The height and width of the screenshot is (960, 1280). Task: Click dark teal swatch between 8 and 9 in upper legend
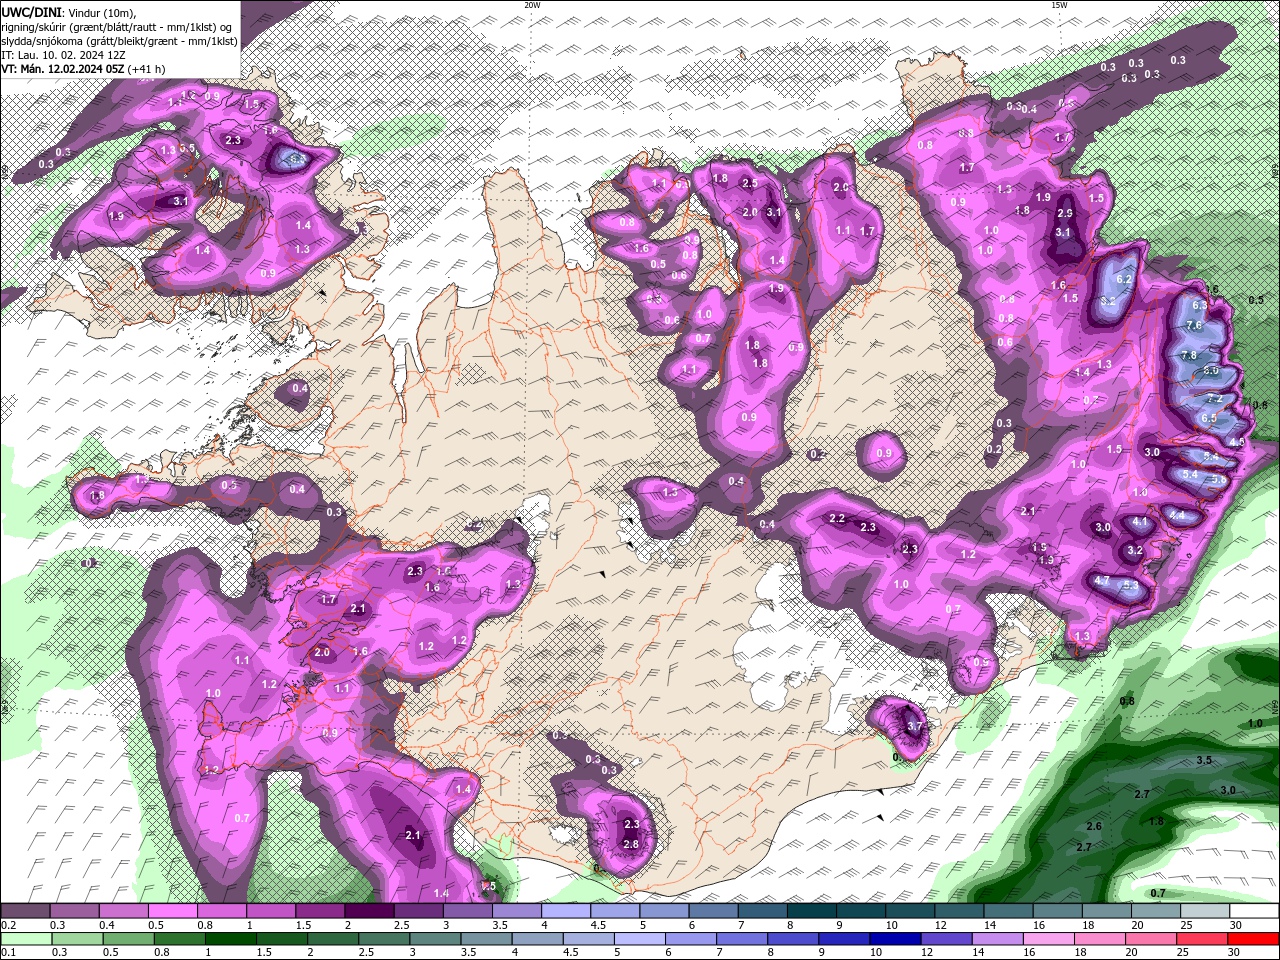pyautogui.click(x=812, y=911)
